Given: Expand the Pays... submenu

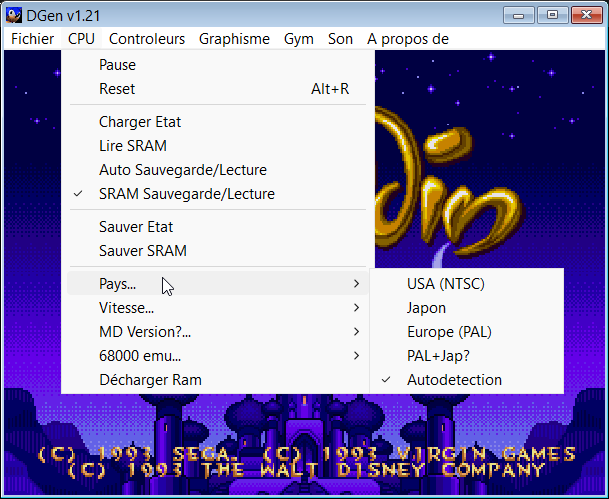Looking at the screenshot, I should tap(218, 284).
